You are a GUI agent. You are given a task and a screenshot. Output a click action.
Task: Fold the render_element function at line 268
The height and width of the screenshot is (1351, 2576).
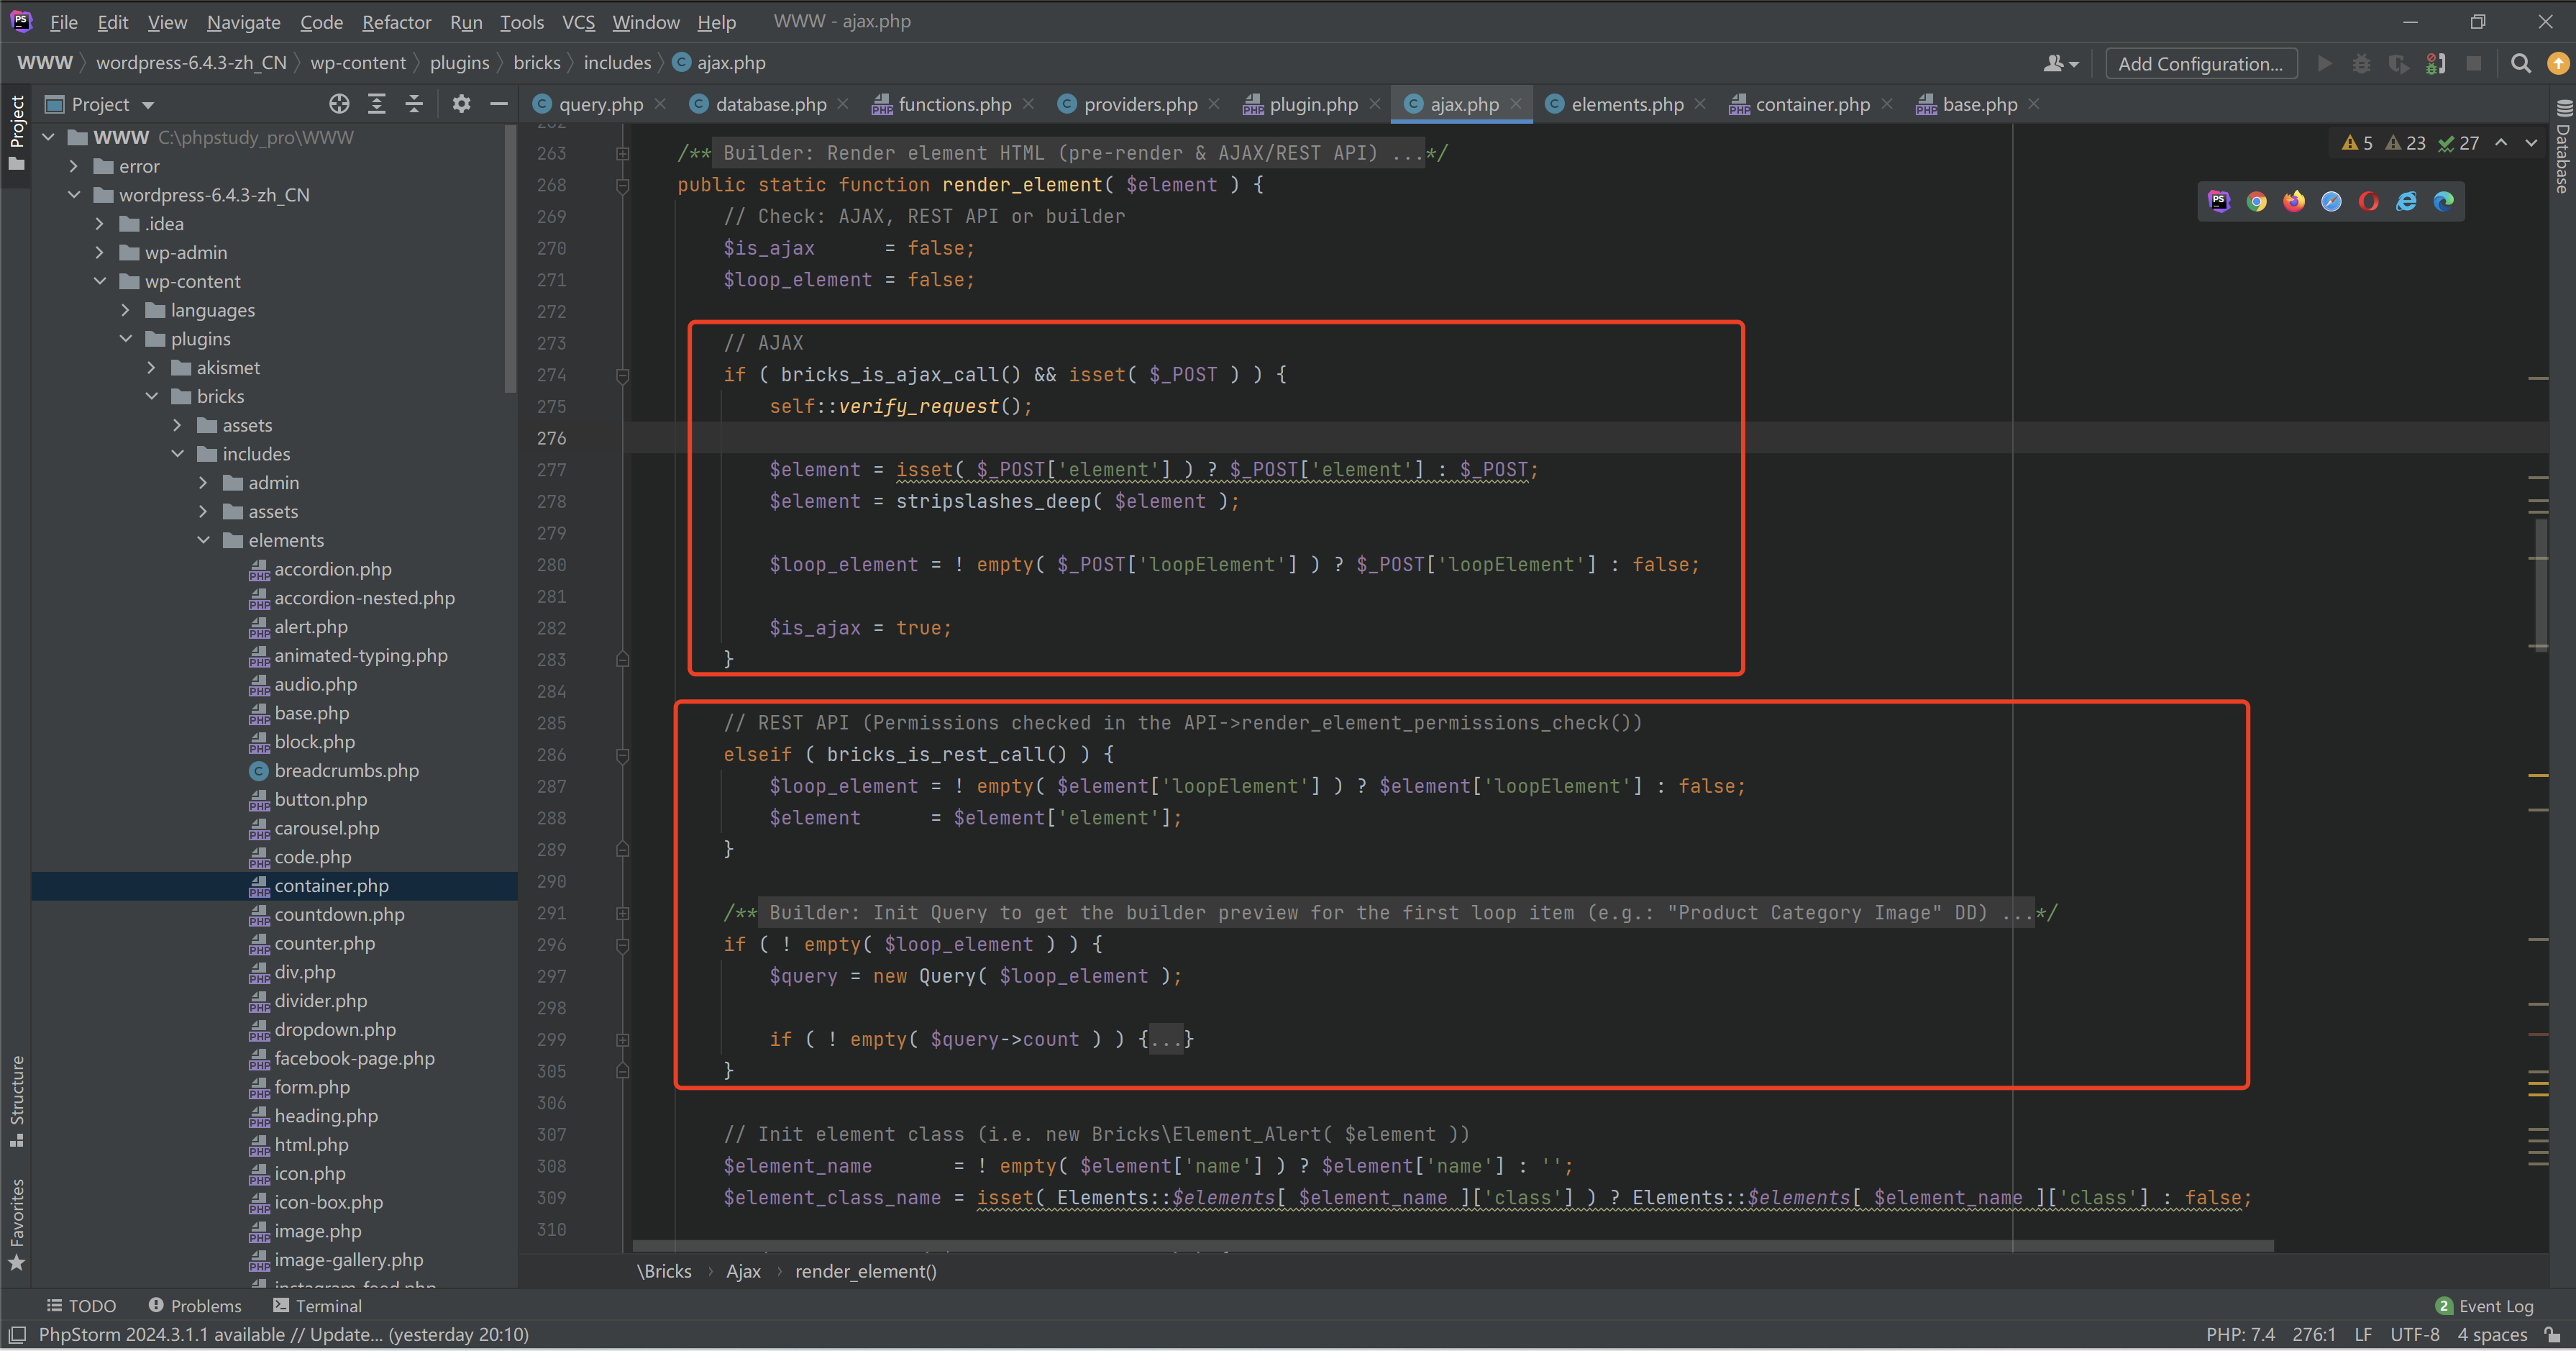pos(622,185)
